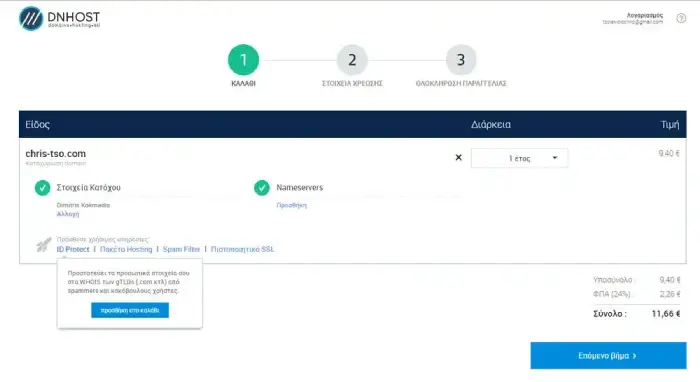Click the Σύνολο total 11,66 € value
Screen dimensions: 700x382
pos(666,314)
